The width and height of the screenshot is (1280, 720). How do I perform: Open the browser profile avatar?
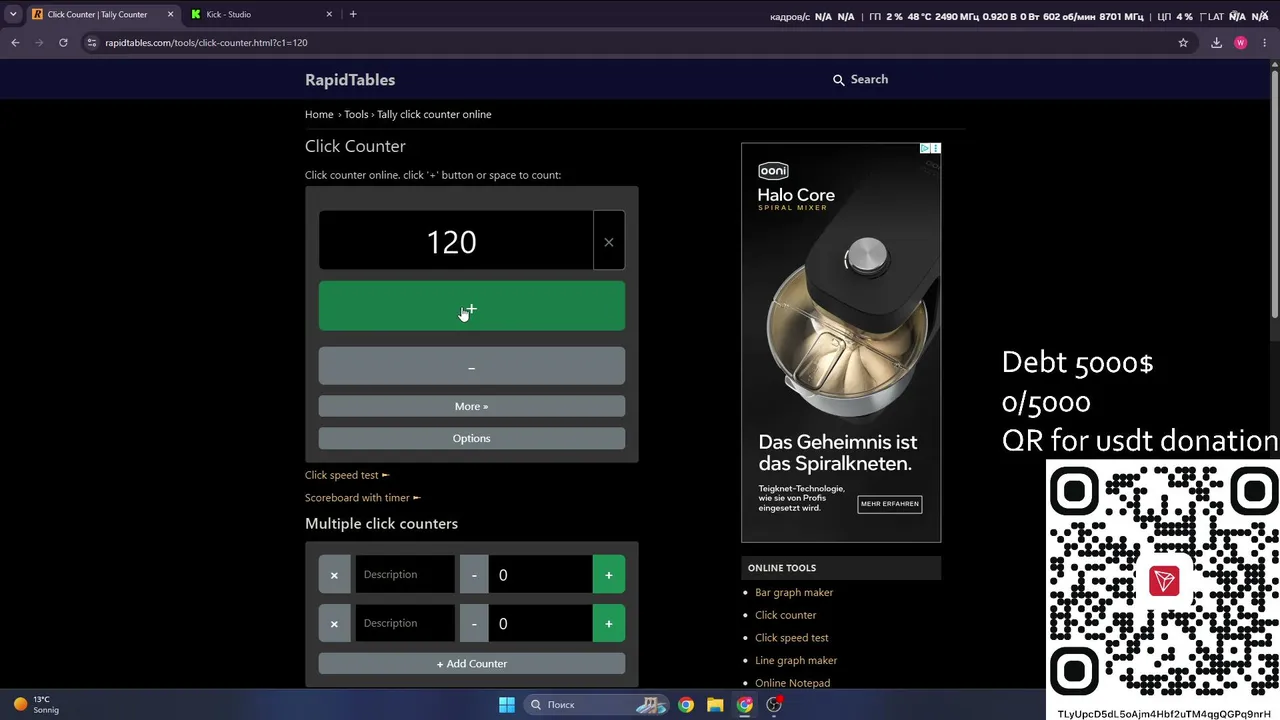1241,43
